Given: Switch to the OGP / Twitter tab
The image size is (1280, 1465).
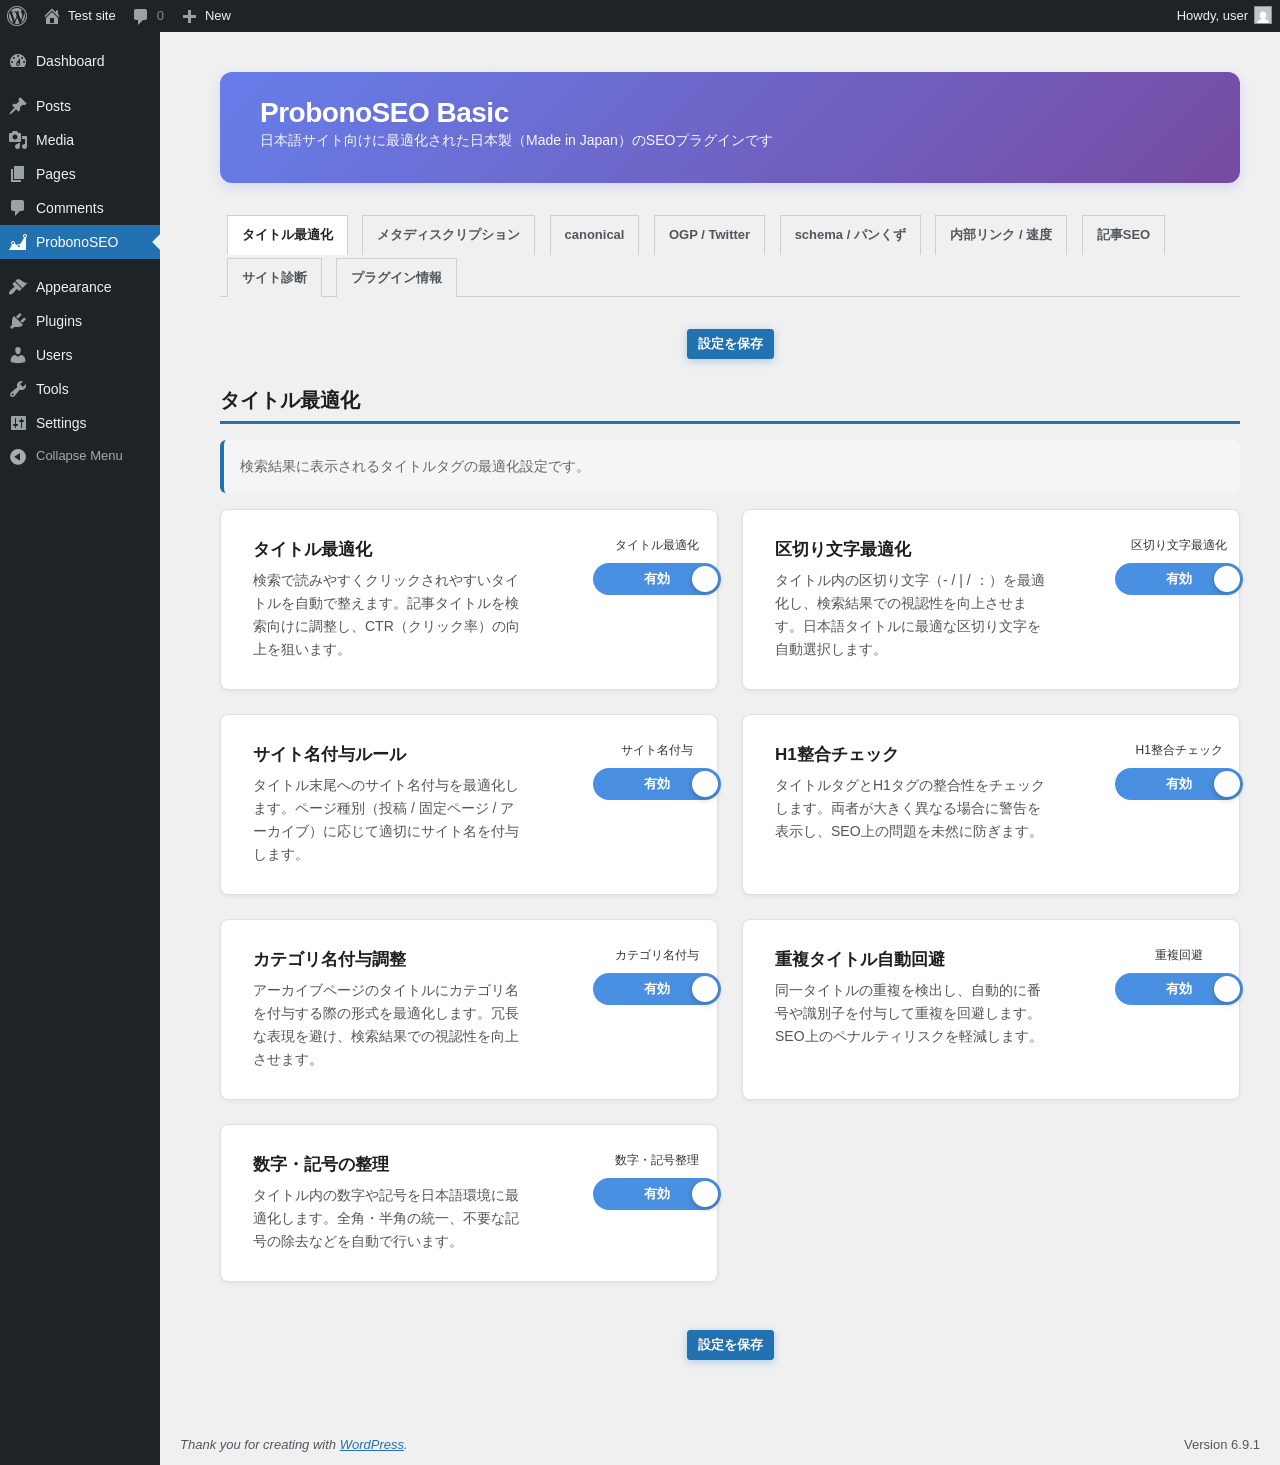Looking at the screenshot, I should (709, 235).
